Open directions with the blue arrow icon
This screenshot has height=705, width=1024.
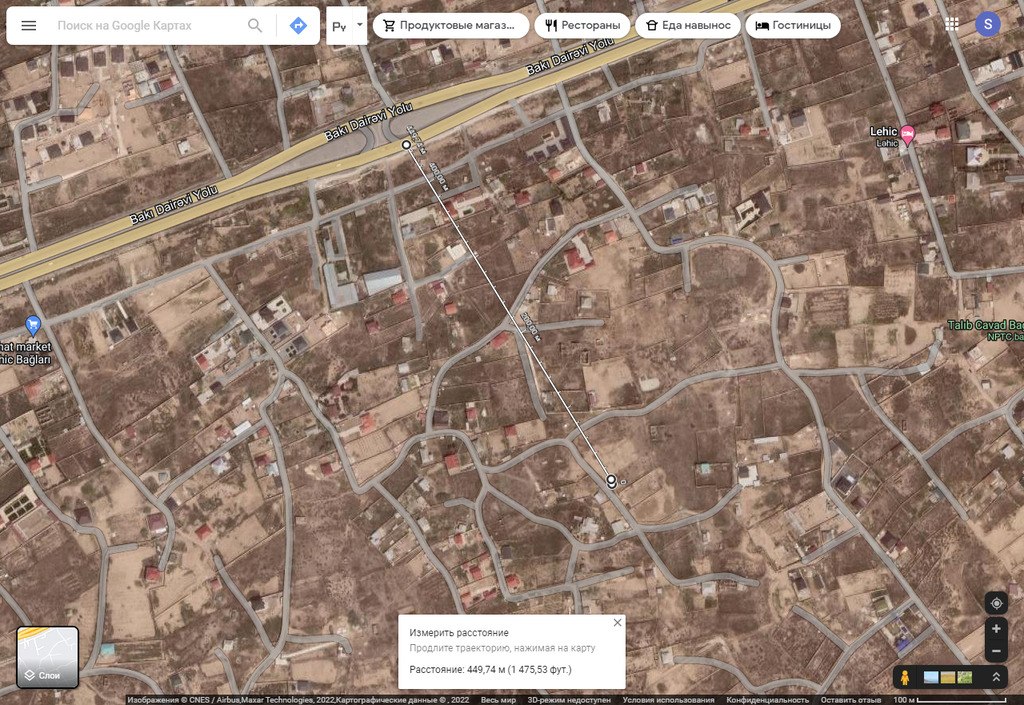coord(298,26)
